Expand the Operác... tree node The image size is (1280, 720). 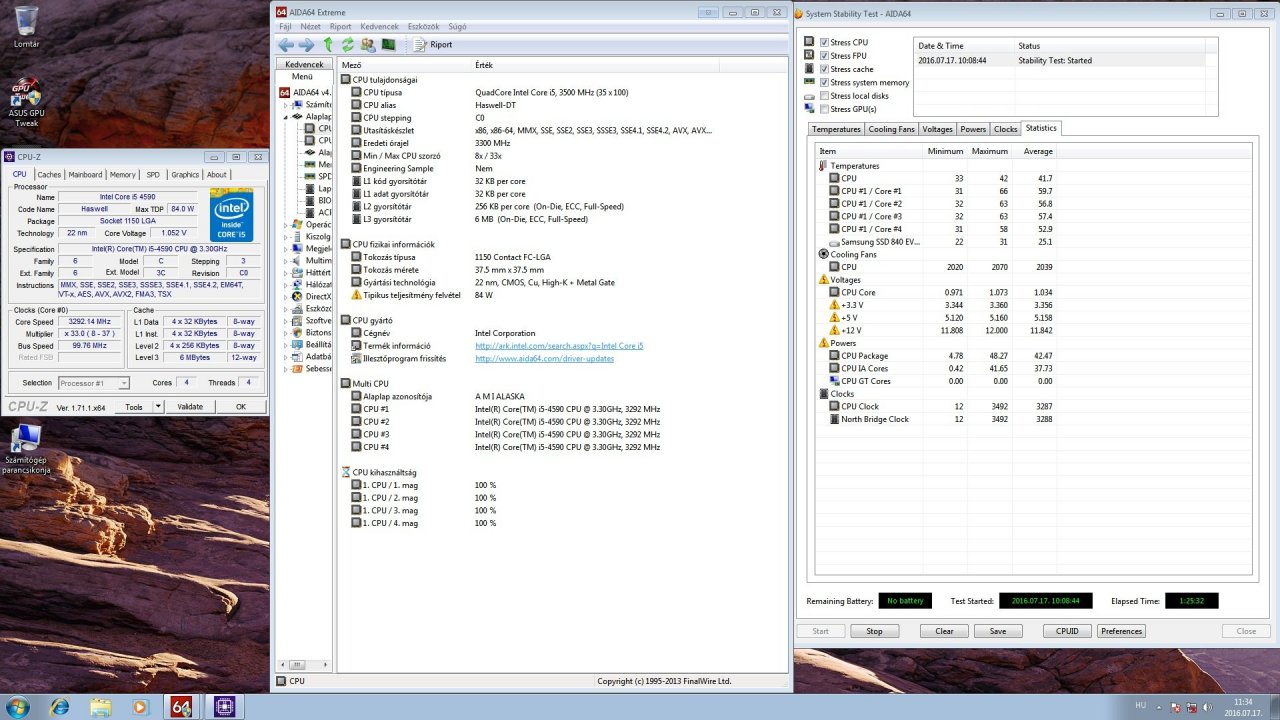coord(285,224)
